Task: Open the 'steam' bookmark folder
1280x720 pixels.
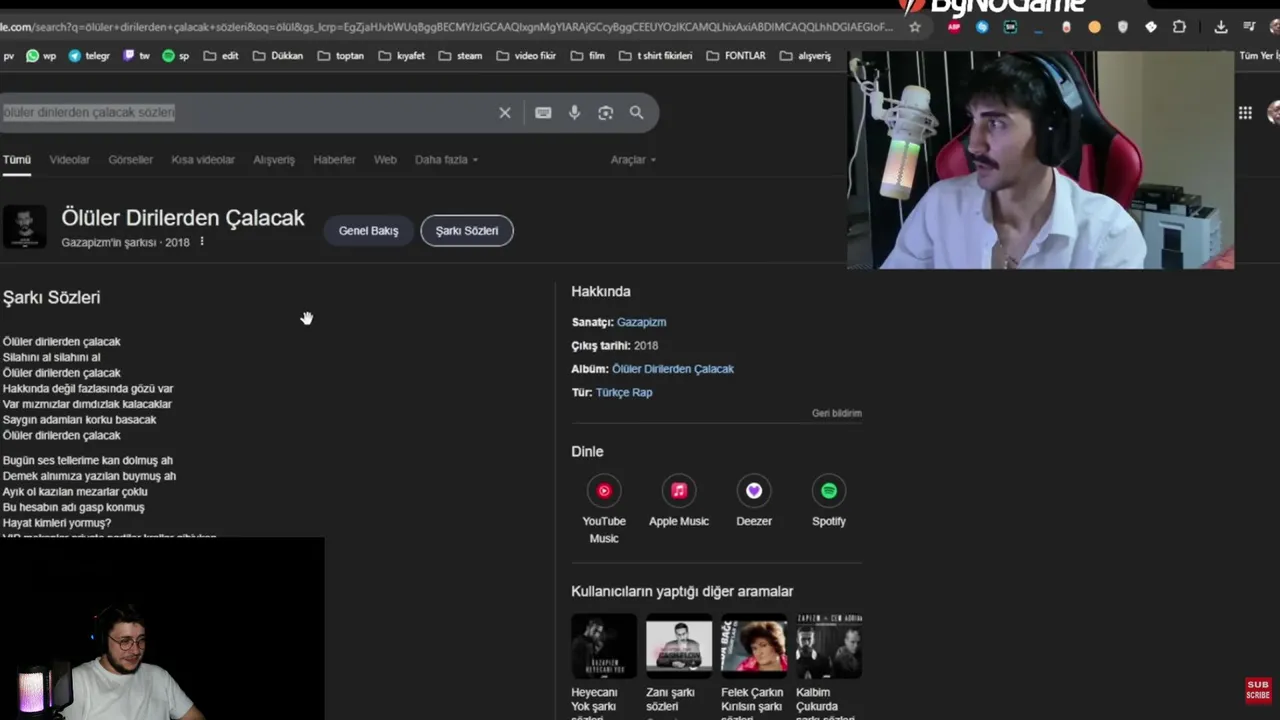Action: point(461,56)
